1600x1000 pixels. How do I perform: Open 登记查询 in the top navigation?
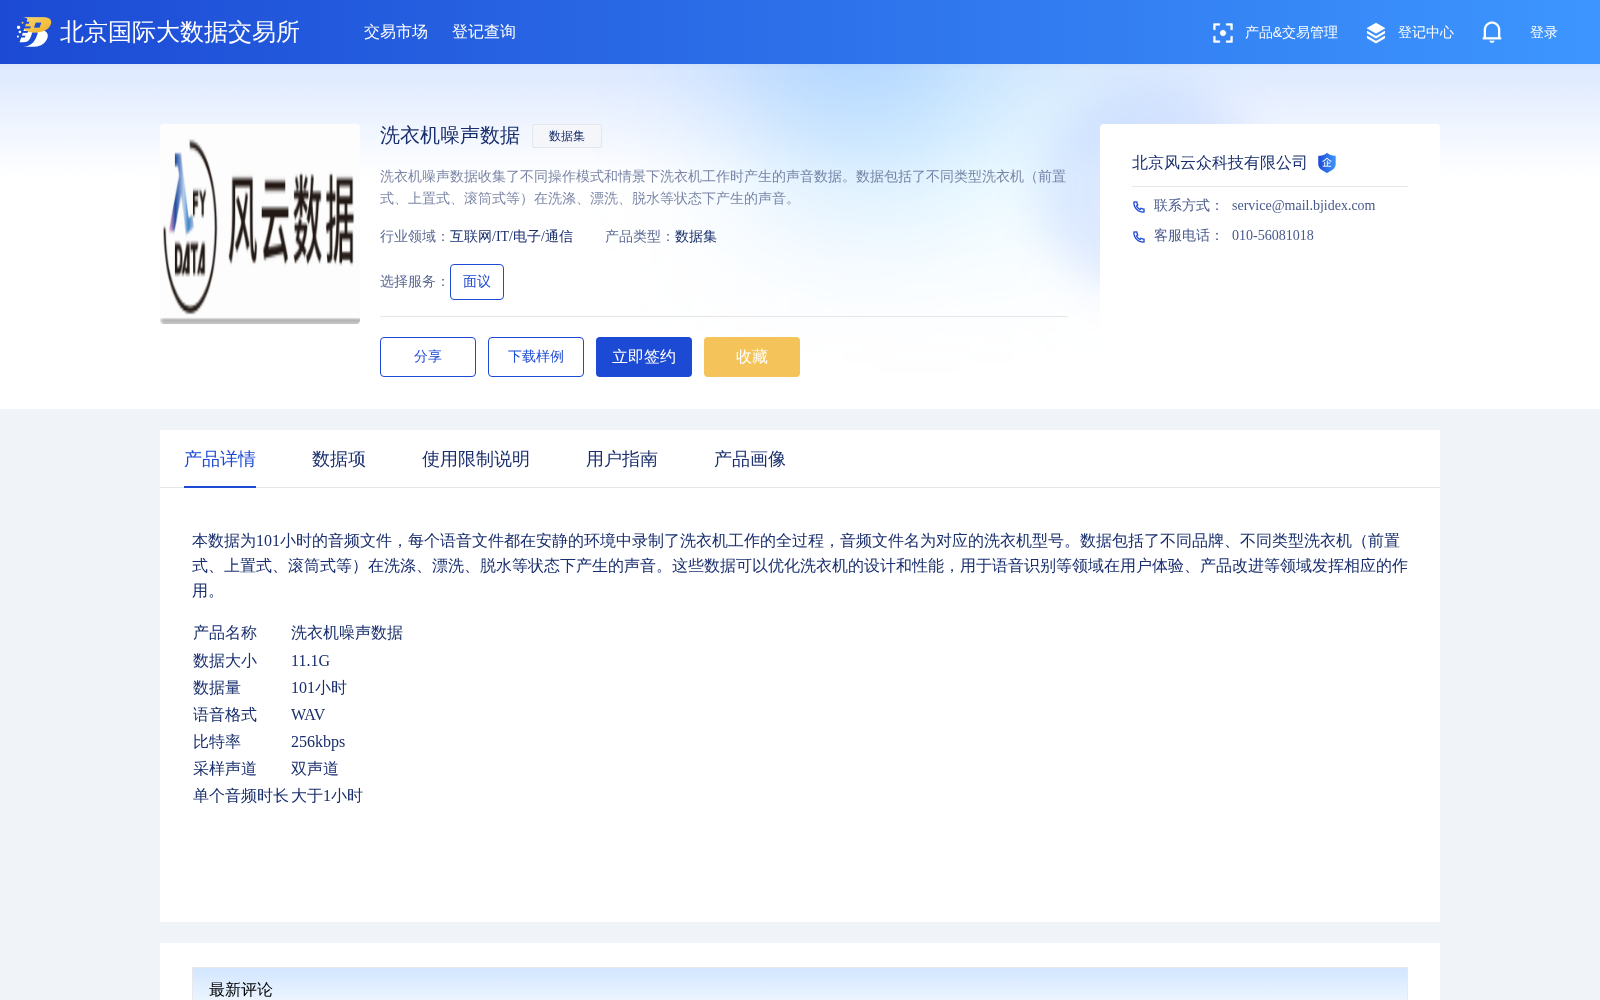(484, 32)
